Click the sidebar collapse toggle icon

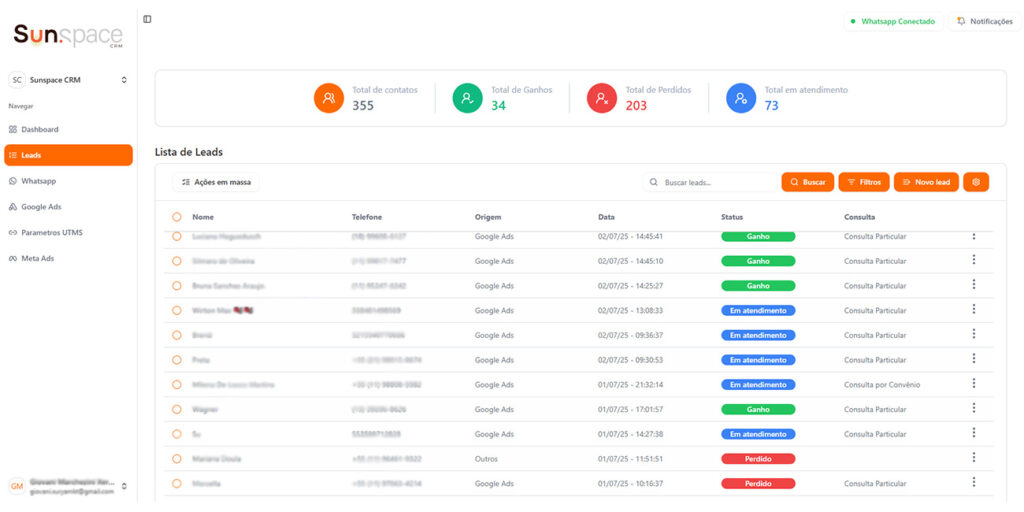click(147, 19)
